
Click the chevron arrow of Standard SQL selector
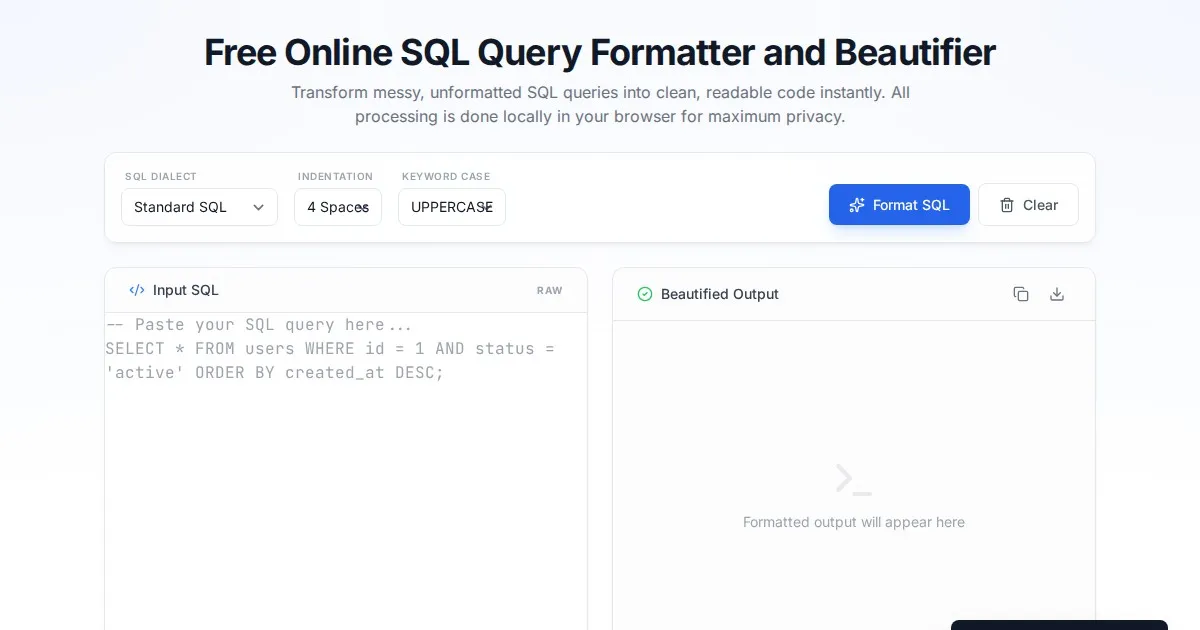point(258,207)
